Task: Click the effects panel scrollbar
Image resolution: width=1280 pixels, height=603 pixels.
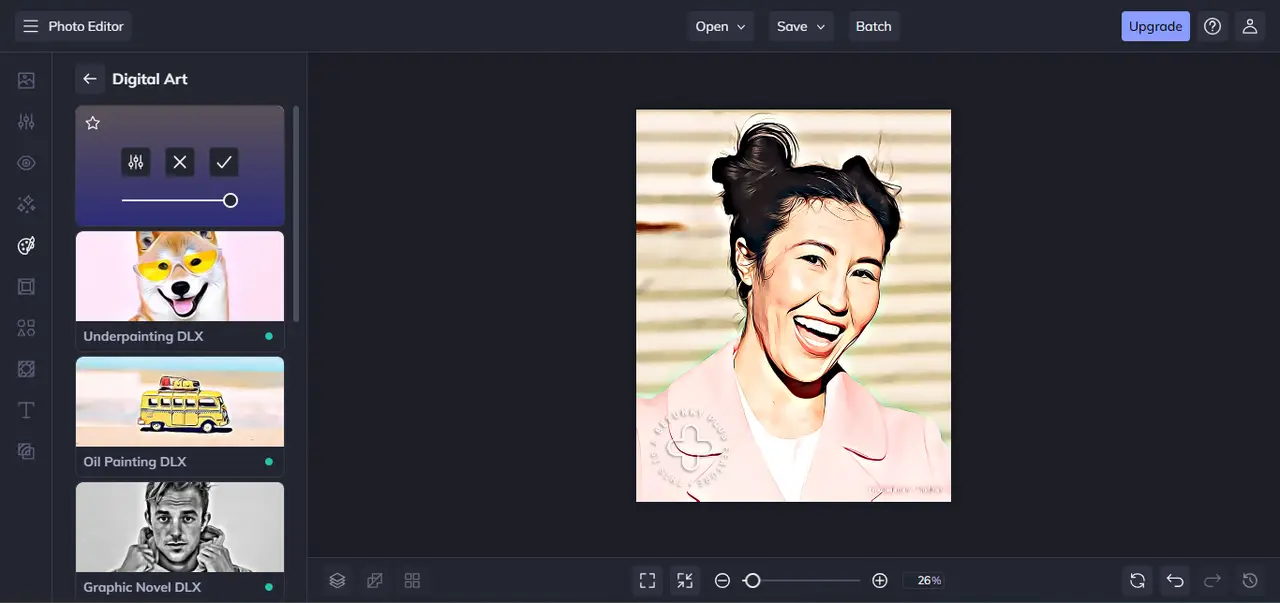Action: pyautogui.click(x=296, y=212)
